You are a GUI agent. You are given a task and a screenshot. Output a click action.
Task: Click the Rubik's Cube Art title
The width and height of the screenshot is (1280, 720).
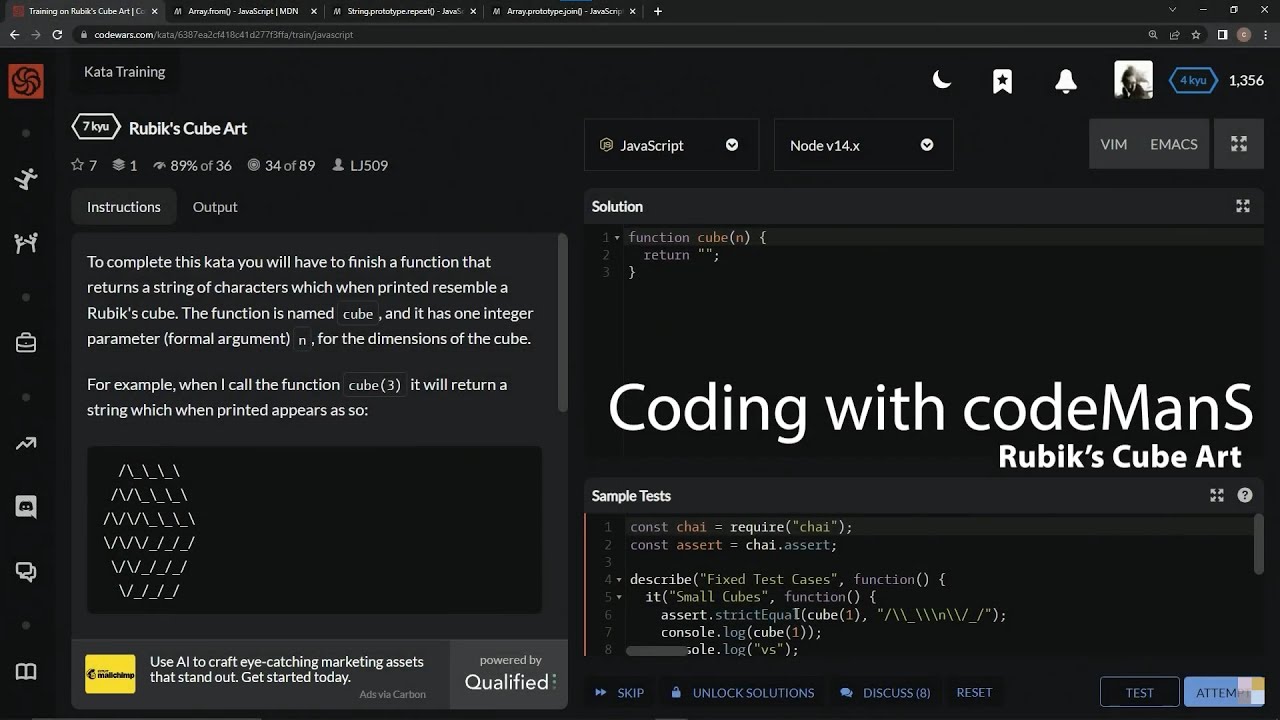point(188,128)
